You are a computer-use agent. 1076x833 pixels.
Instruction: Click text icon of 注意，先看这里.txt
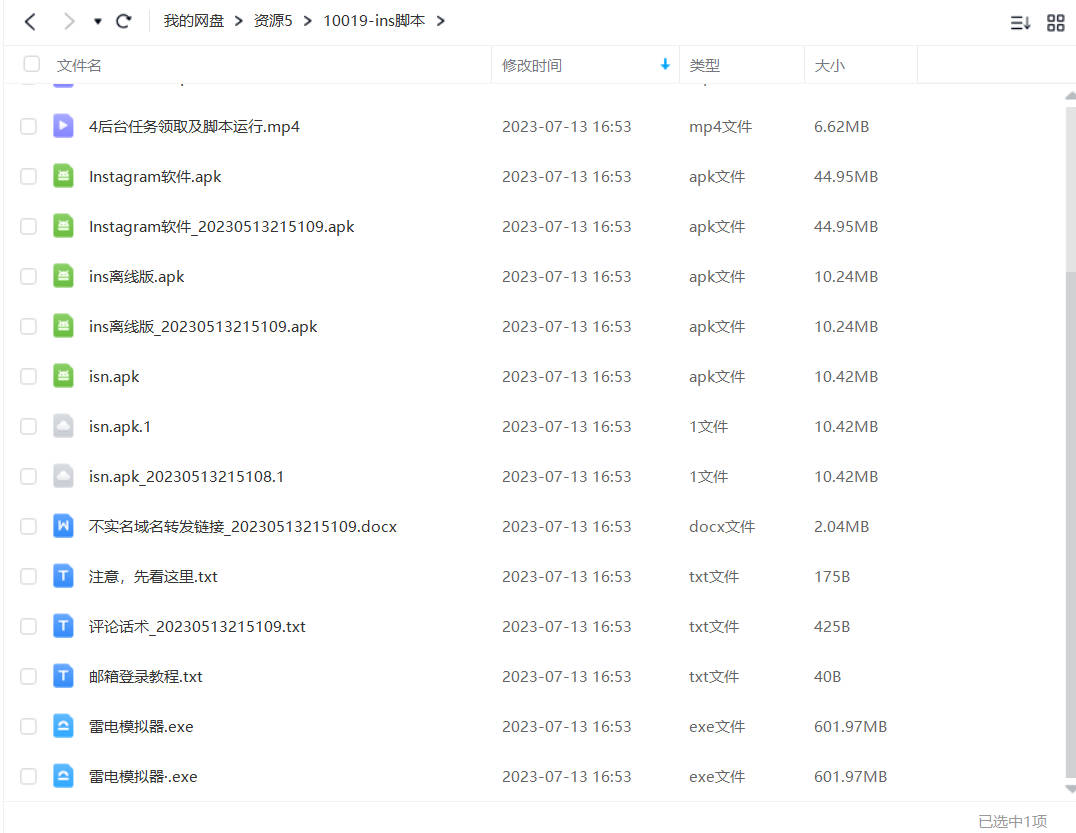[63, 576]
